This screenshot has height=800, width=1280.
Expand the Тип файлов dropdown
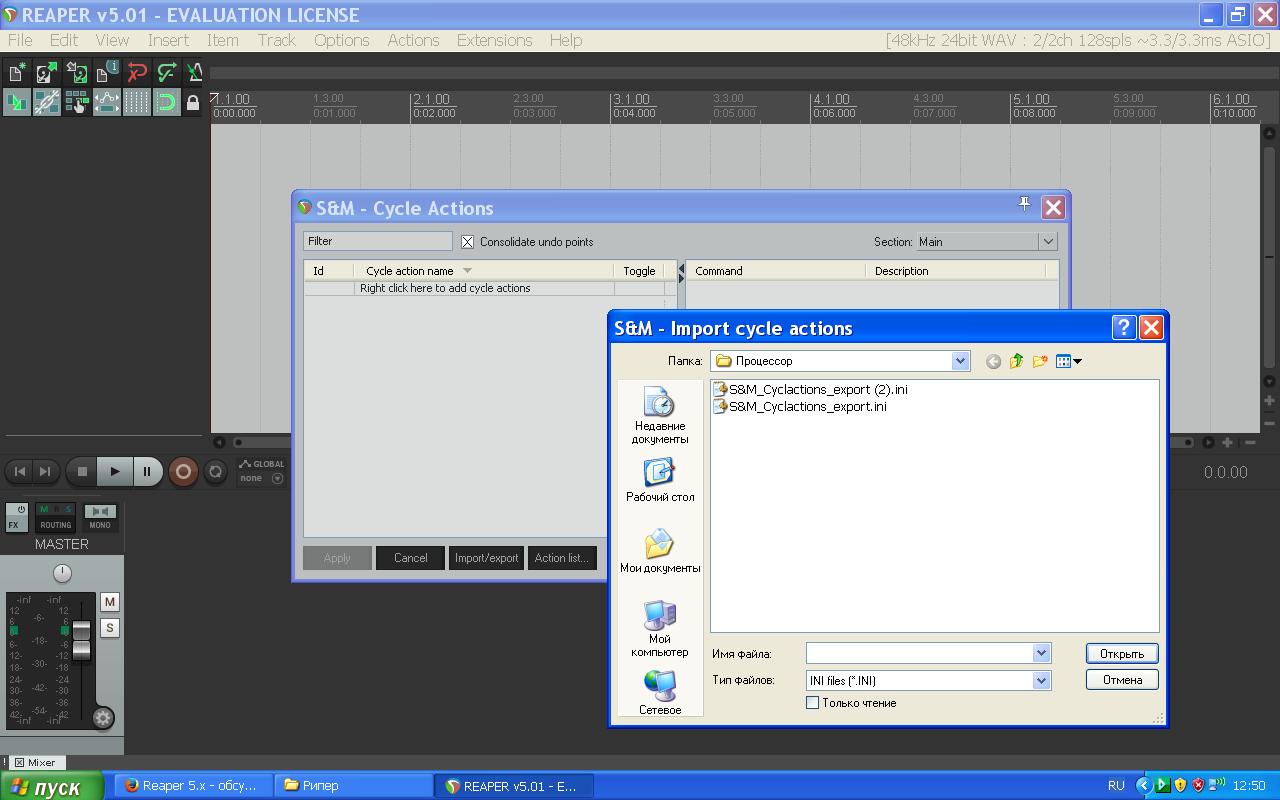coord(1041,680)
